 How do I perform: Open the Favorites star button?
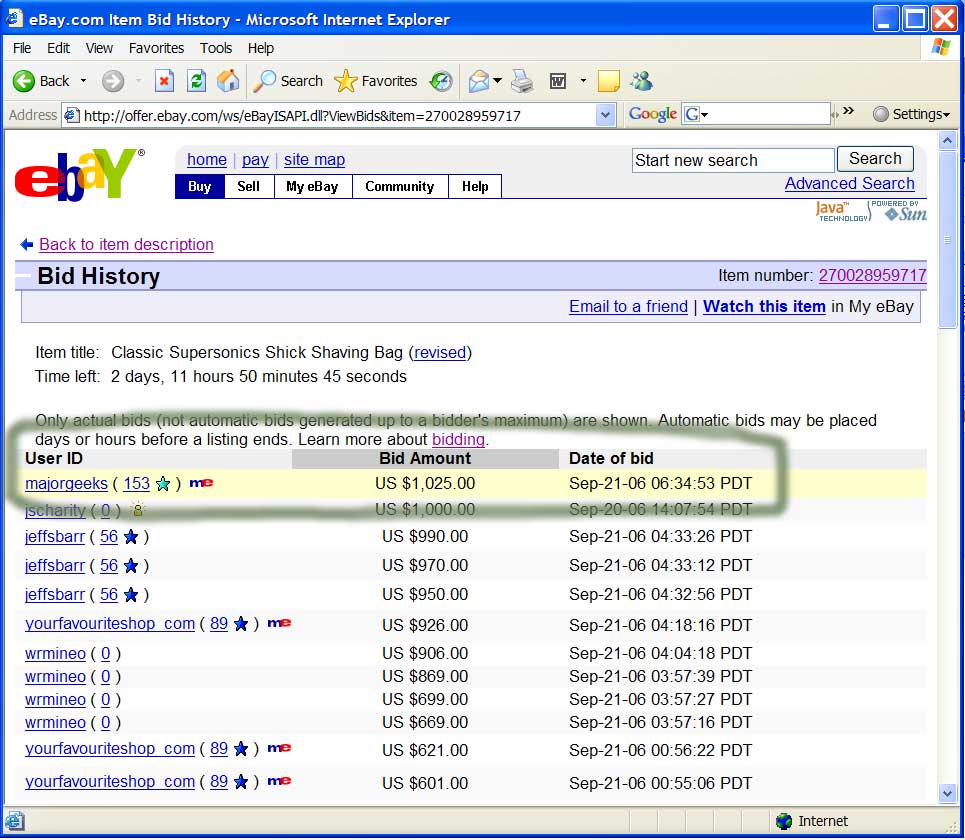pyautogui.click(x=376, y=81)
